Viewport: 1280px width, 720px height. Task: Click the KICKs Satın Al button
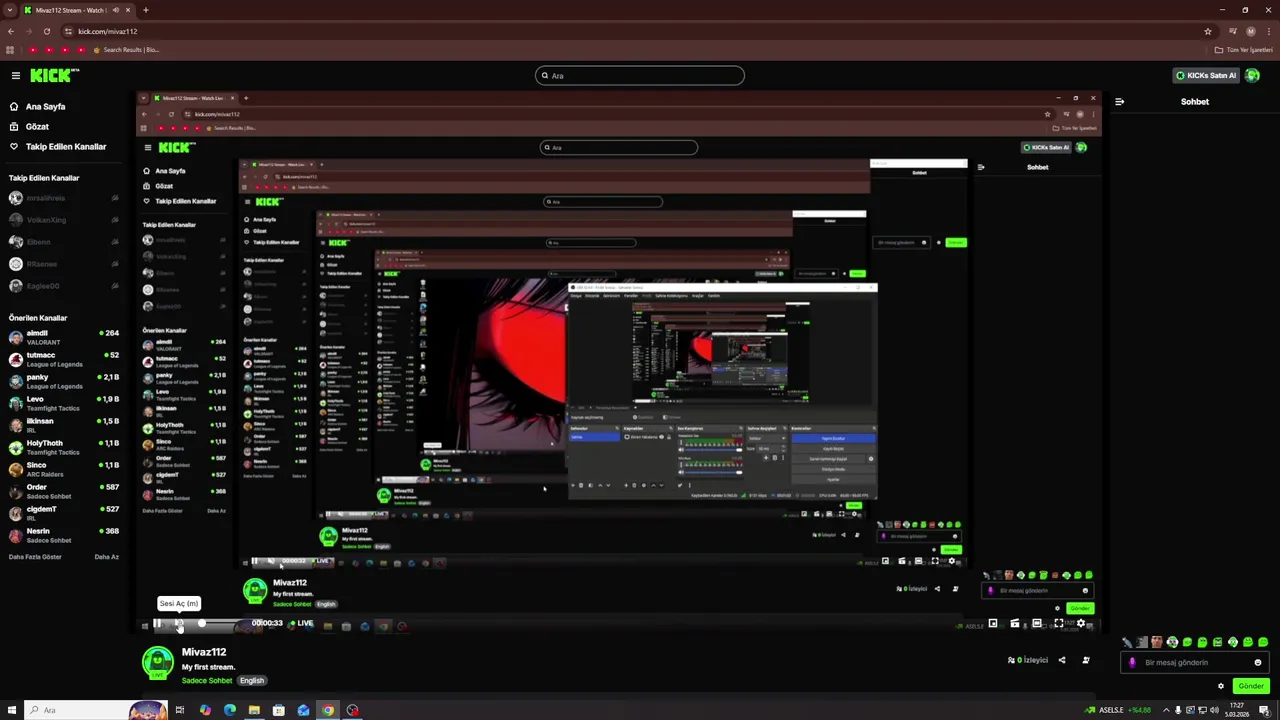click(1206, 75)
